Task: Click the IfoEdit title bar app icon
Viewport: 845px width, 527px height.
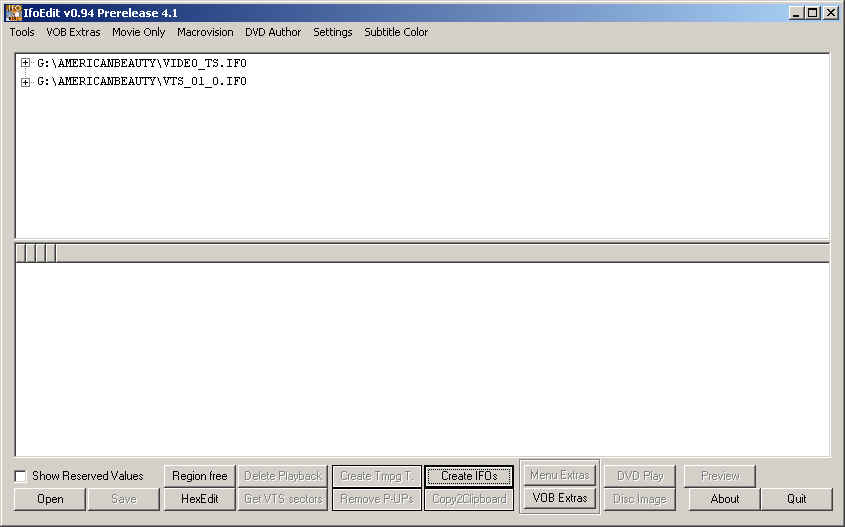Action: (x=13, y=12)
